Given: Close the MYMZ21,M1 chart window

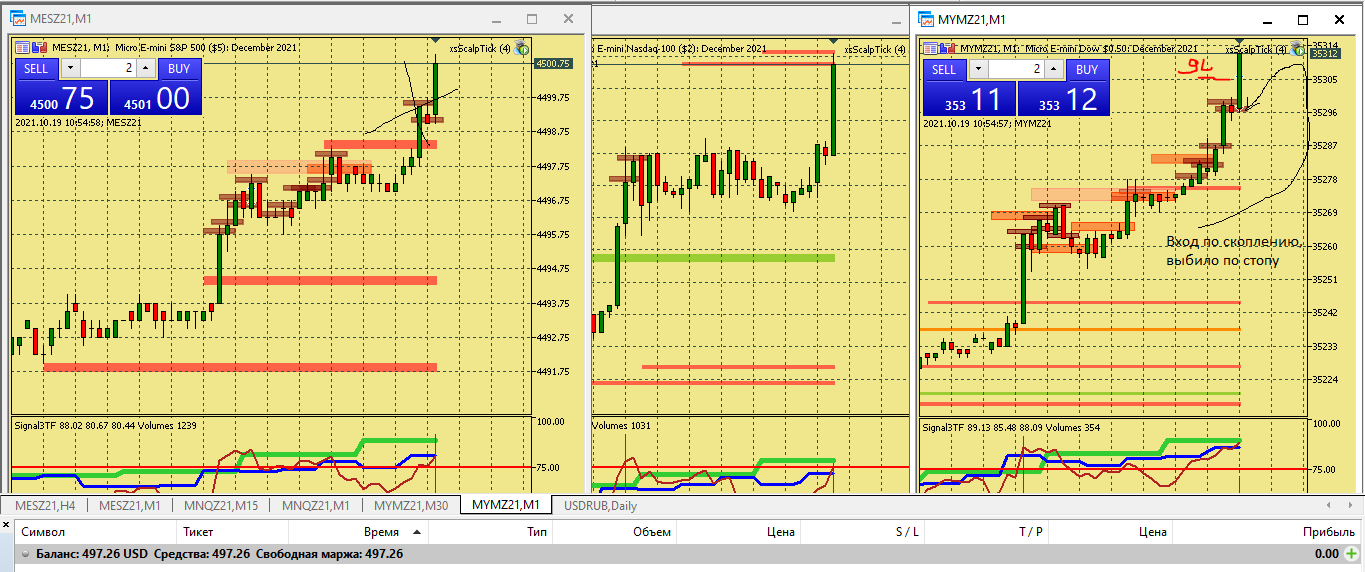Looking at the screenshot, I should [1338, 19].
